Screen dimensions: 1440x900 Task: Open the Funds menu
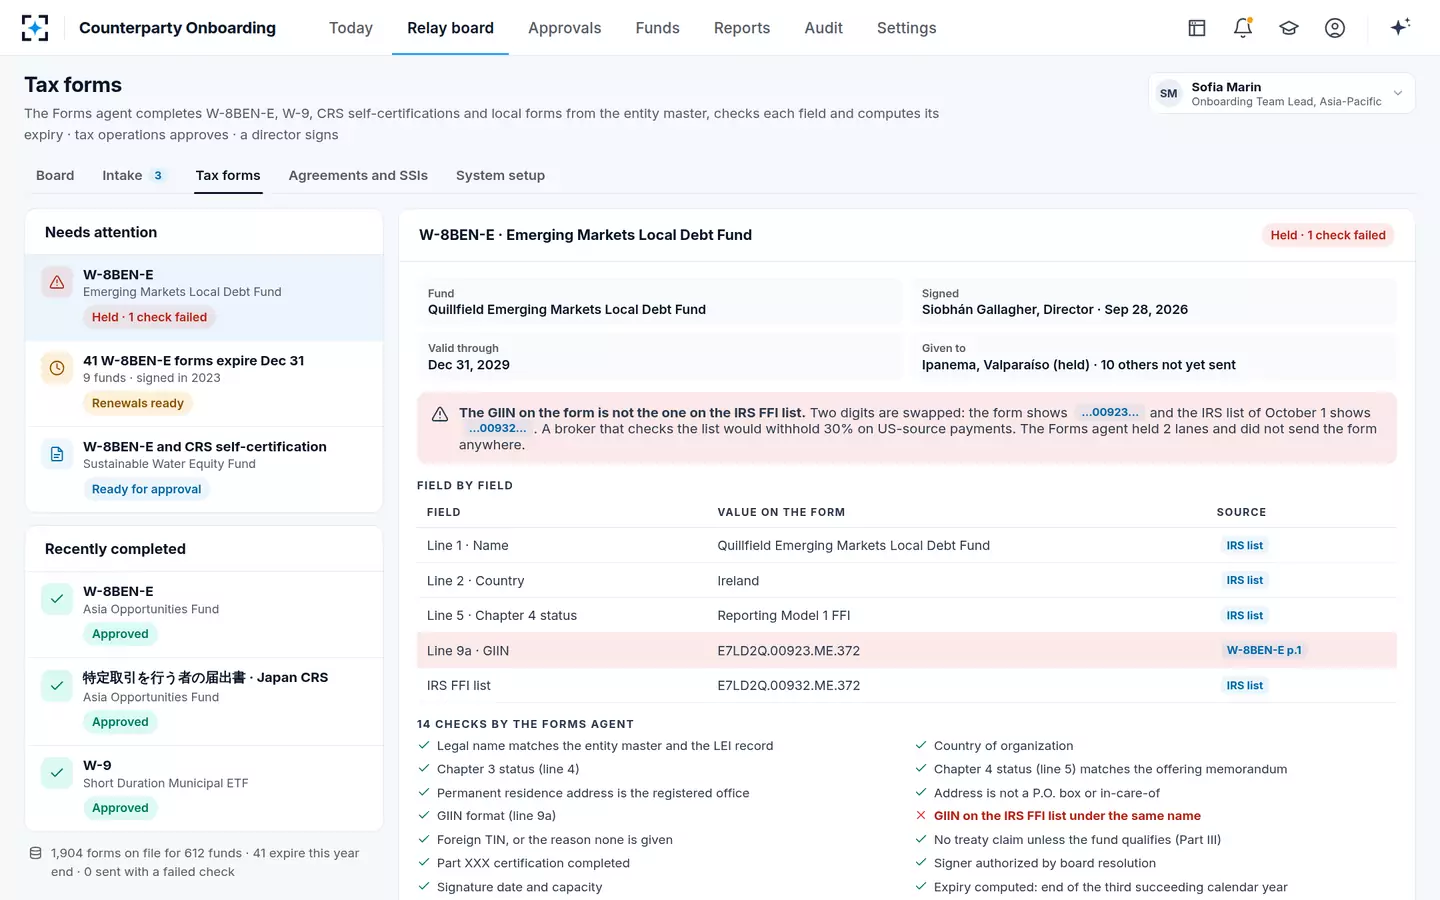[x=658, y=28]
